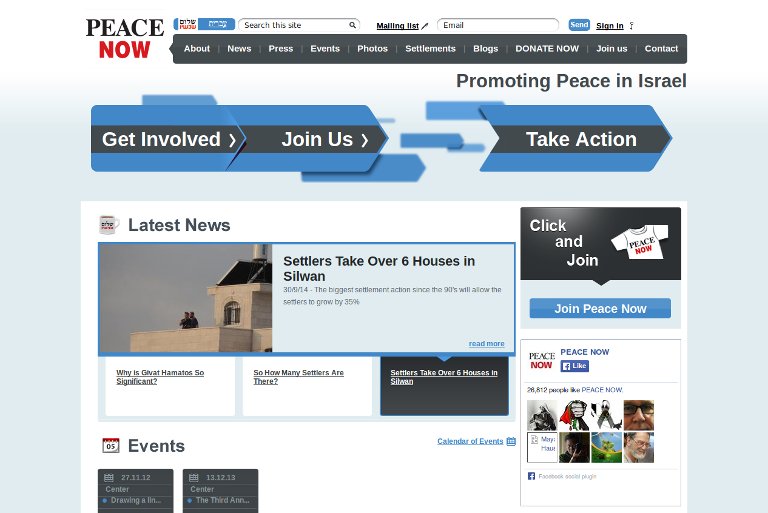This screenshot has height=513, width=768.
Task: Click the Events calendar icon
Action: (111, 445)
